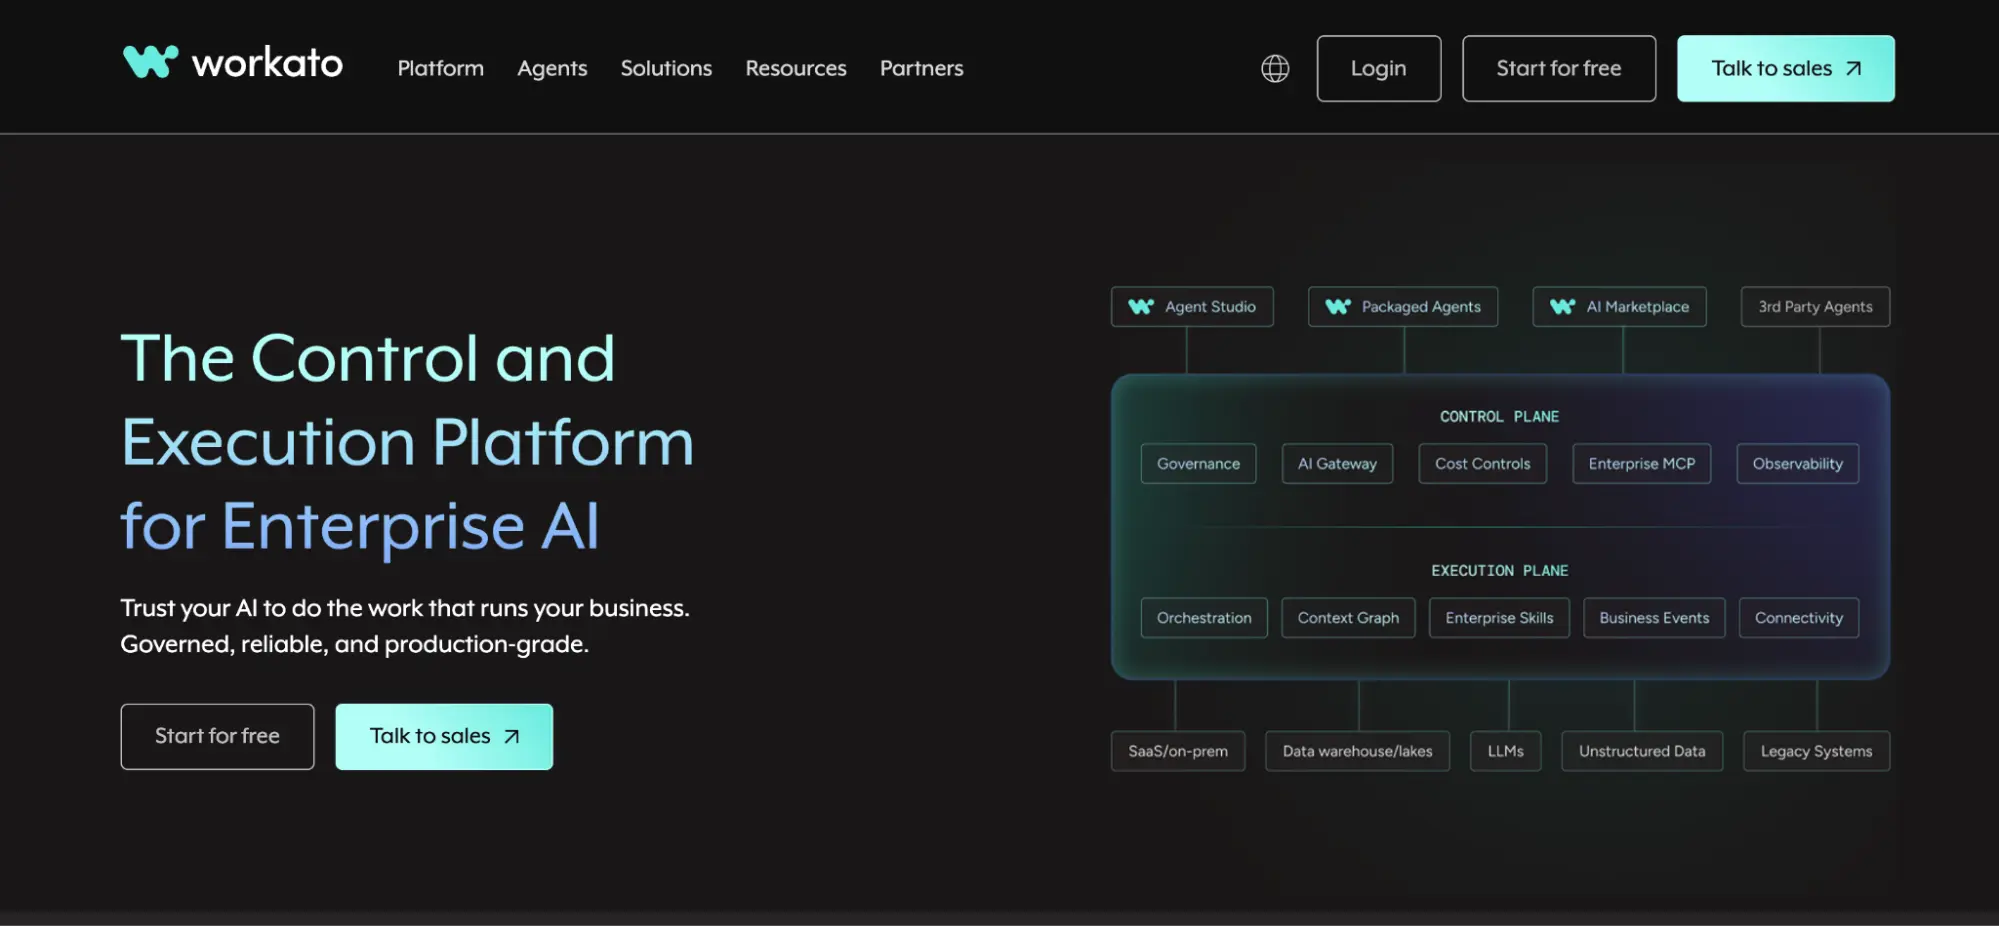Click the CONTROL PLANE label
1999x927 pixels.
[x=1500, y=417]
